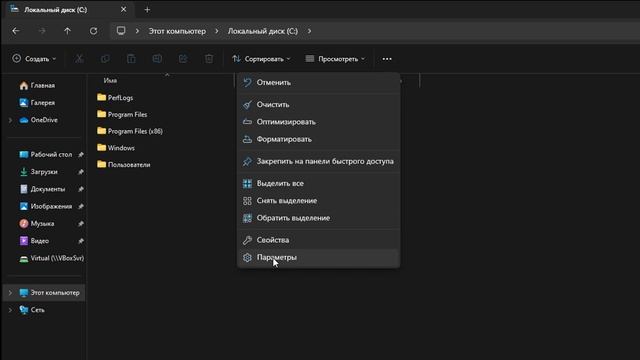Viewport: 640px width, 360px height.
Task: Close the Локальный диск (C:) tab
Action: pos(123,9)
